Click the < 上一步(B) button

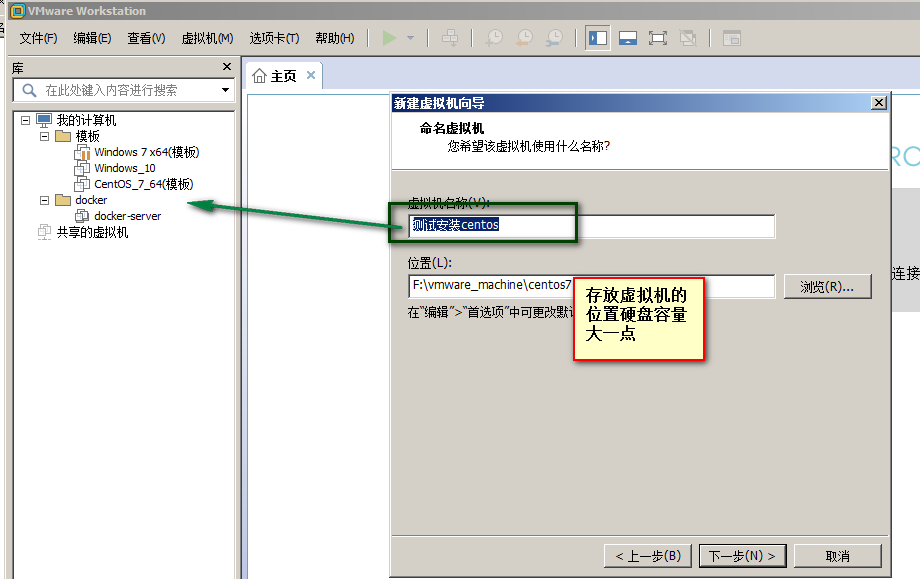click(x=648, y=556)
